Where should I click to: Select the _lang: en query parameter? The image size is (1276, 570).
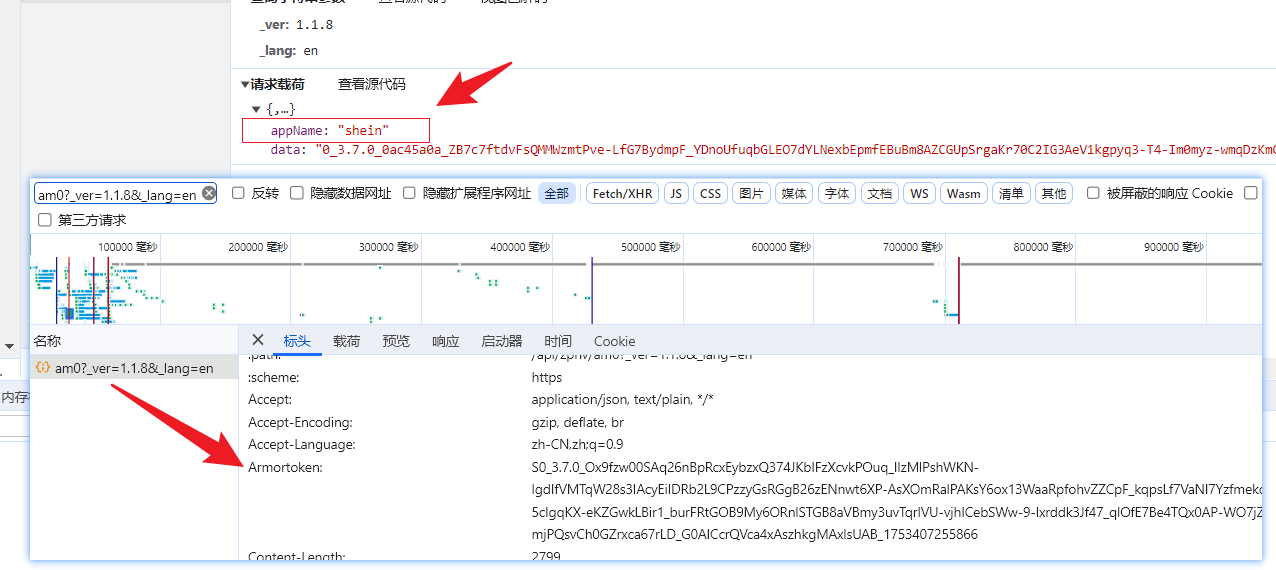point(289,50)
